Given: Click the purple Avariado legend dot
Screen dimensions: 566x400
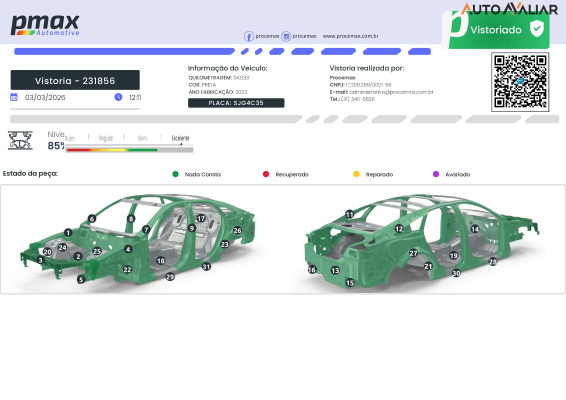Looking at the screenshot, I should pos(436,174).
